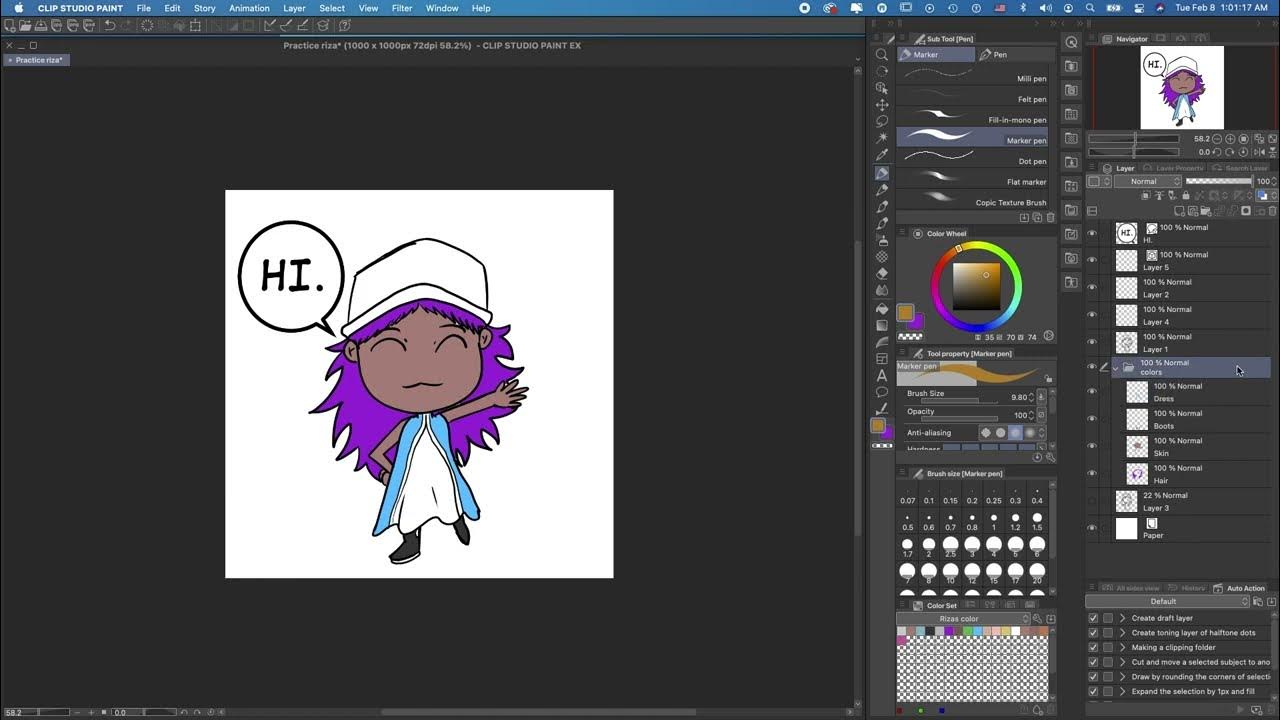Select the Zoom magnifier tool
This screenshot has width=1280, height=720.
[x=881, y=54]
